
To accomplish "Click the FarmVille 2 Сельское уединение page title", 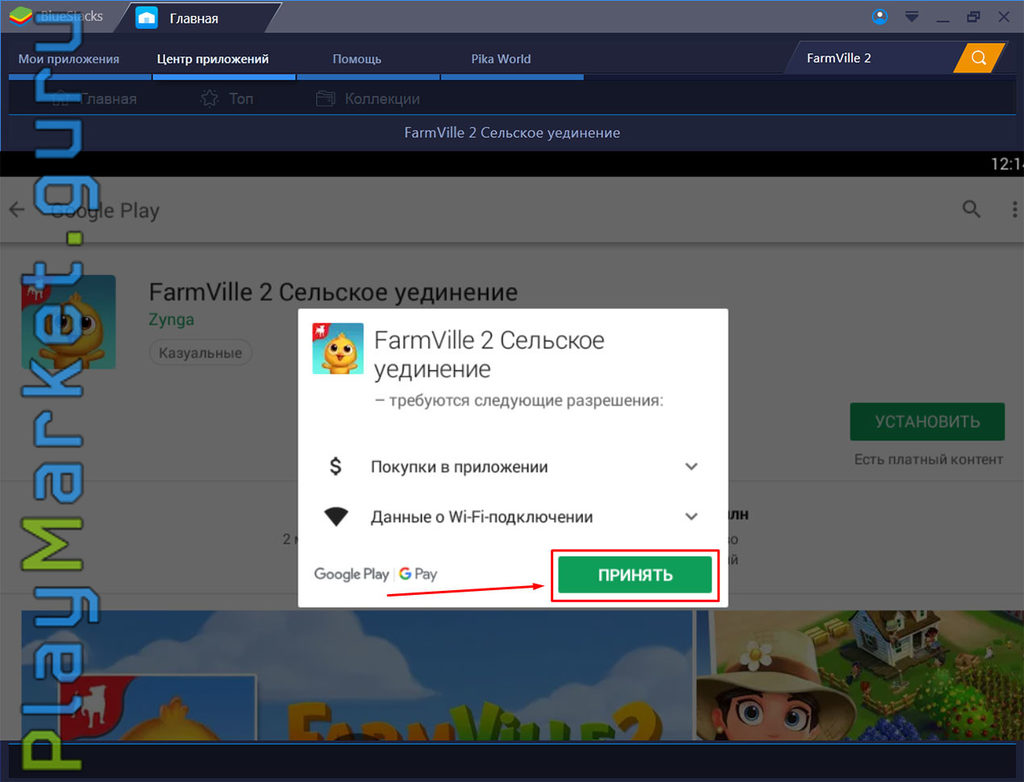I will point(333,292).
